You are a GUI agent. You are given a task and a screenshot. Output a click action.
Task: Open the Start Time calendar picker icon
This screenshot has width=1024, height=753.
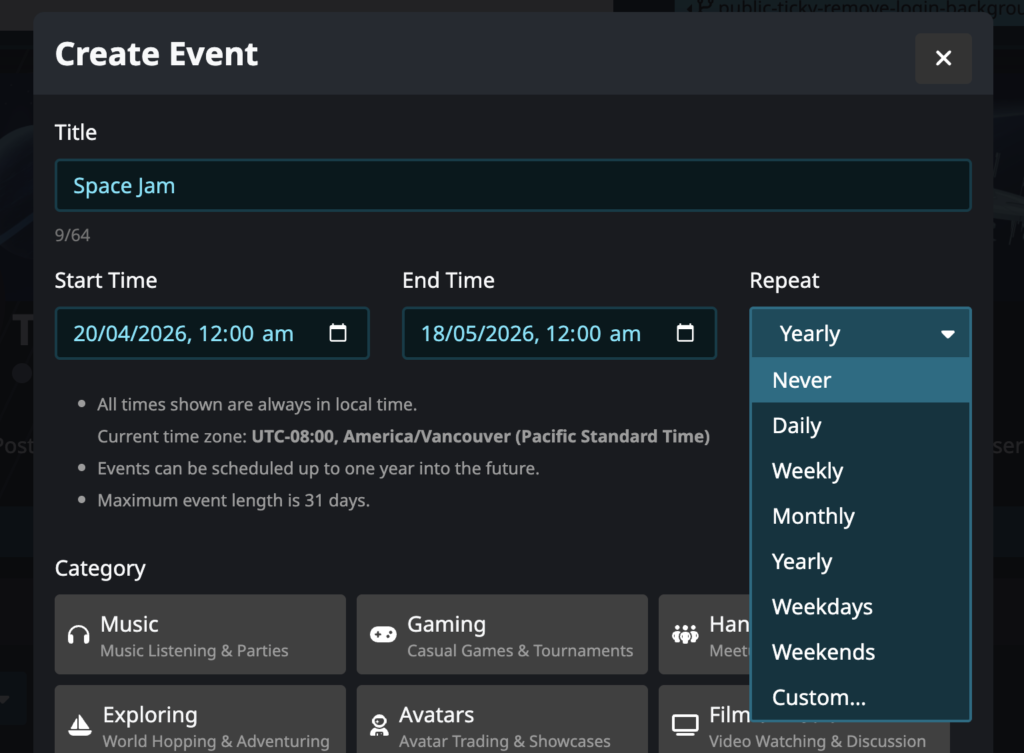(x=338, y=333)
